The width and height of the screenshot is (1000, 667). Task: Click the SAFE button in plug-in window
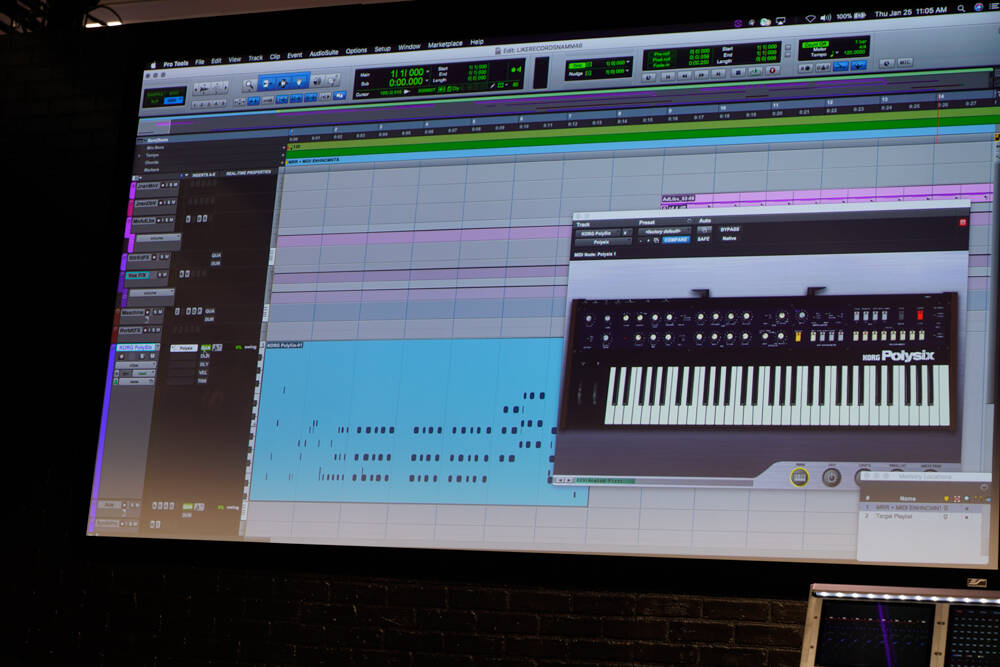point(703,239)
